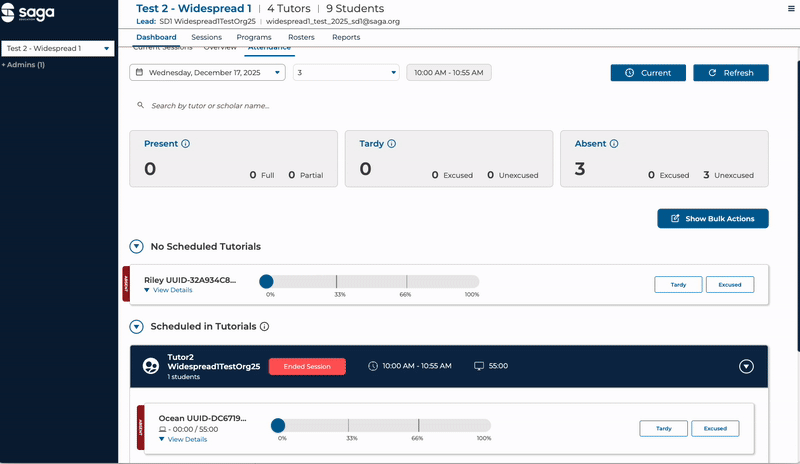Mark Ocean as Excused

[715, 429]
